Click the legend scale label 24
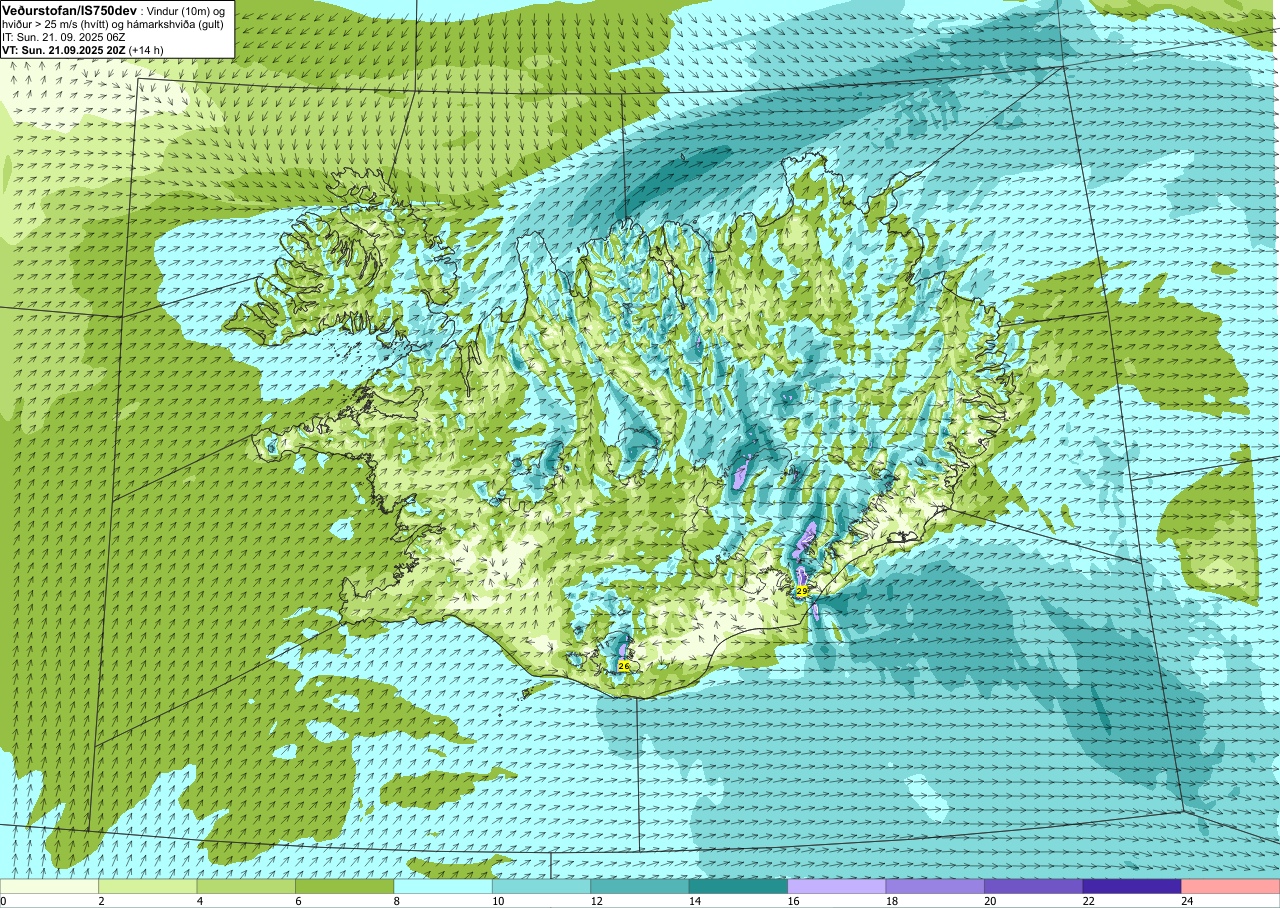1280x908 pixels. 1187,901
